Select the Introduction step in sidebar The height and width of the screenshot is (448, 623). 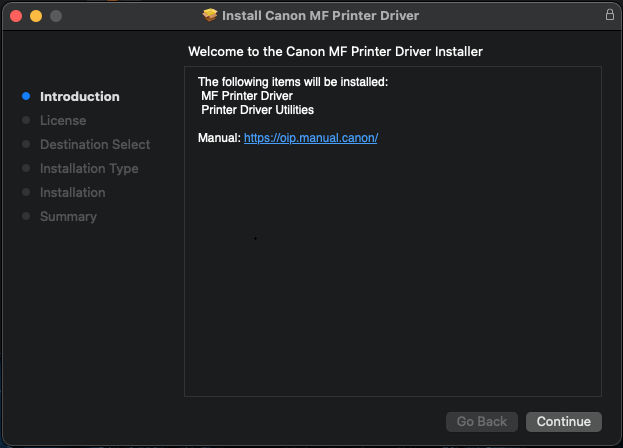click(x=79, y=97)
